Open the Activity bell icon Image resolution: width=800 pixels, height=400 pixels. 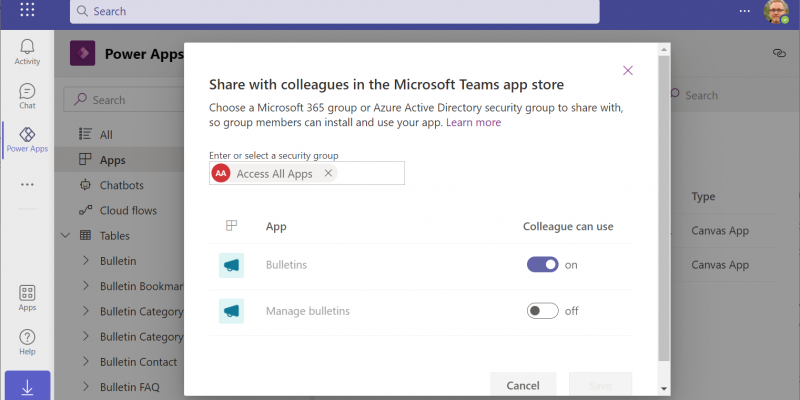click(27, 52)
